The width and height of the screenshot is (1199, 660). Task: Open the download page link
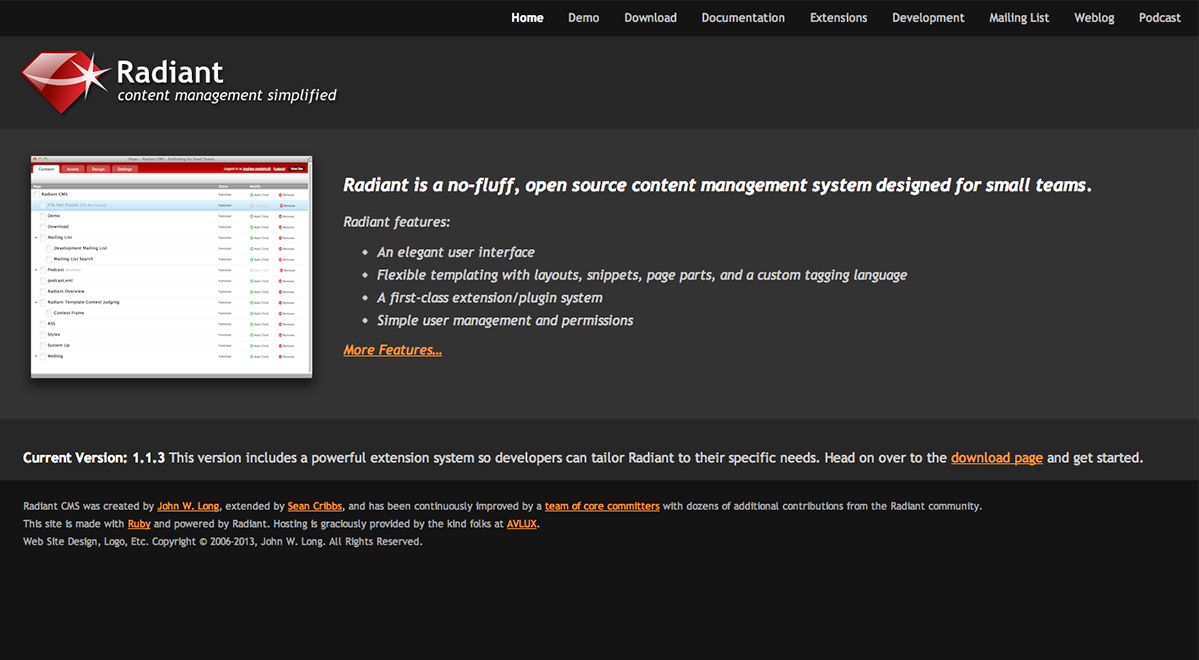996,457
